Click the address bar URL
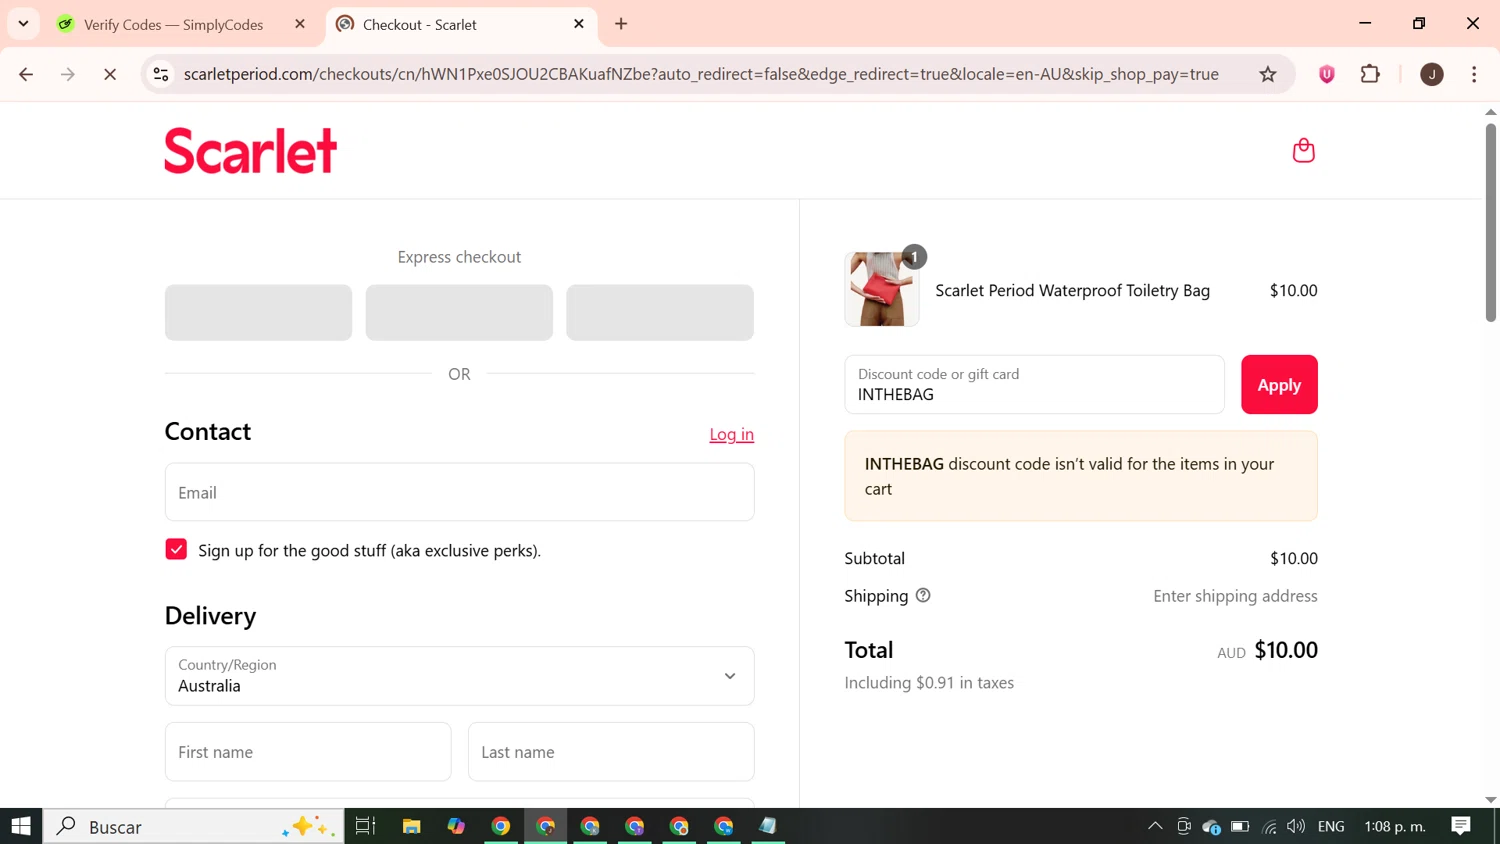This screenshot has height=844, width=1500. [701, 74]
